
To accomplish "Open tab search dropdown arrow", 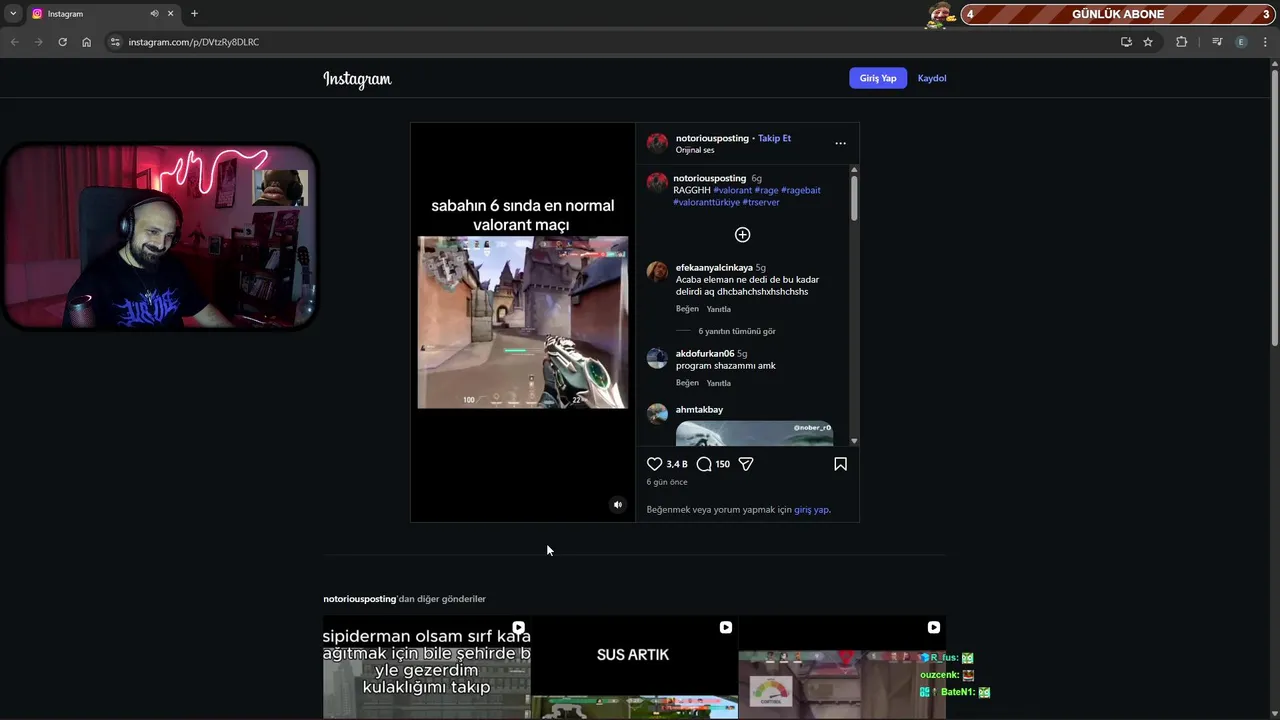I will pyautogui.click(x=13, y=14).
